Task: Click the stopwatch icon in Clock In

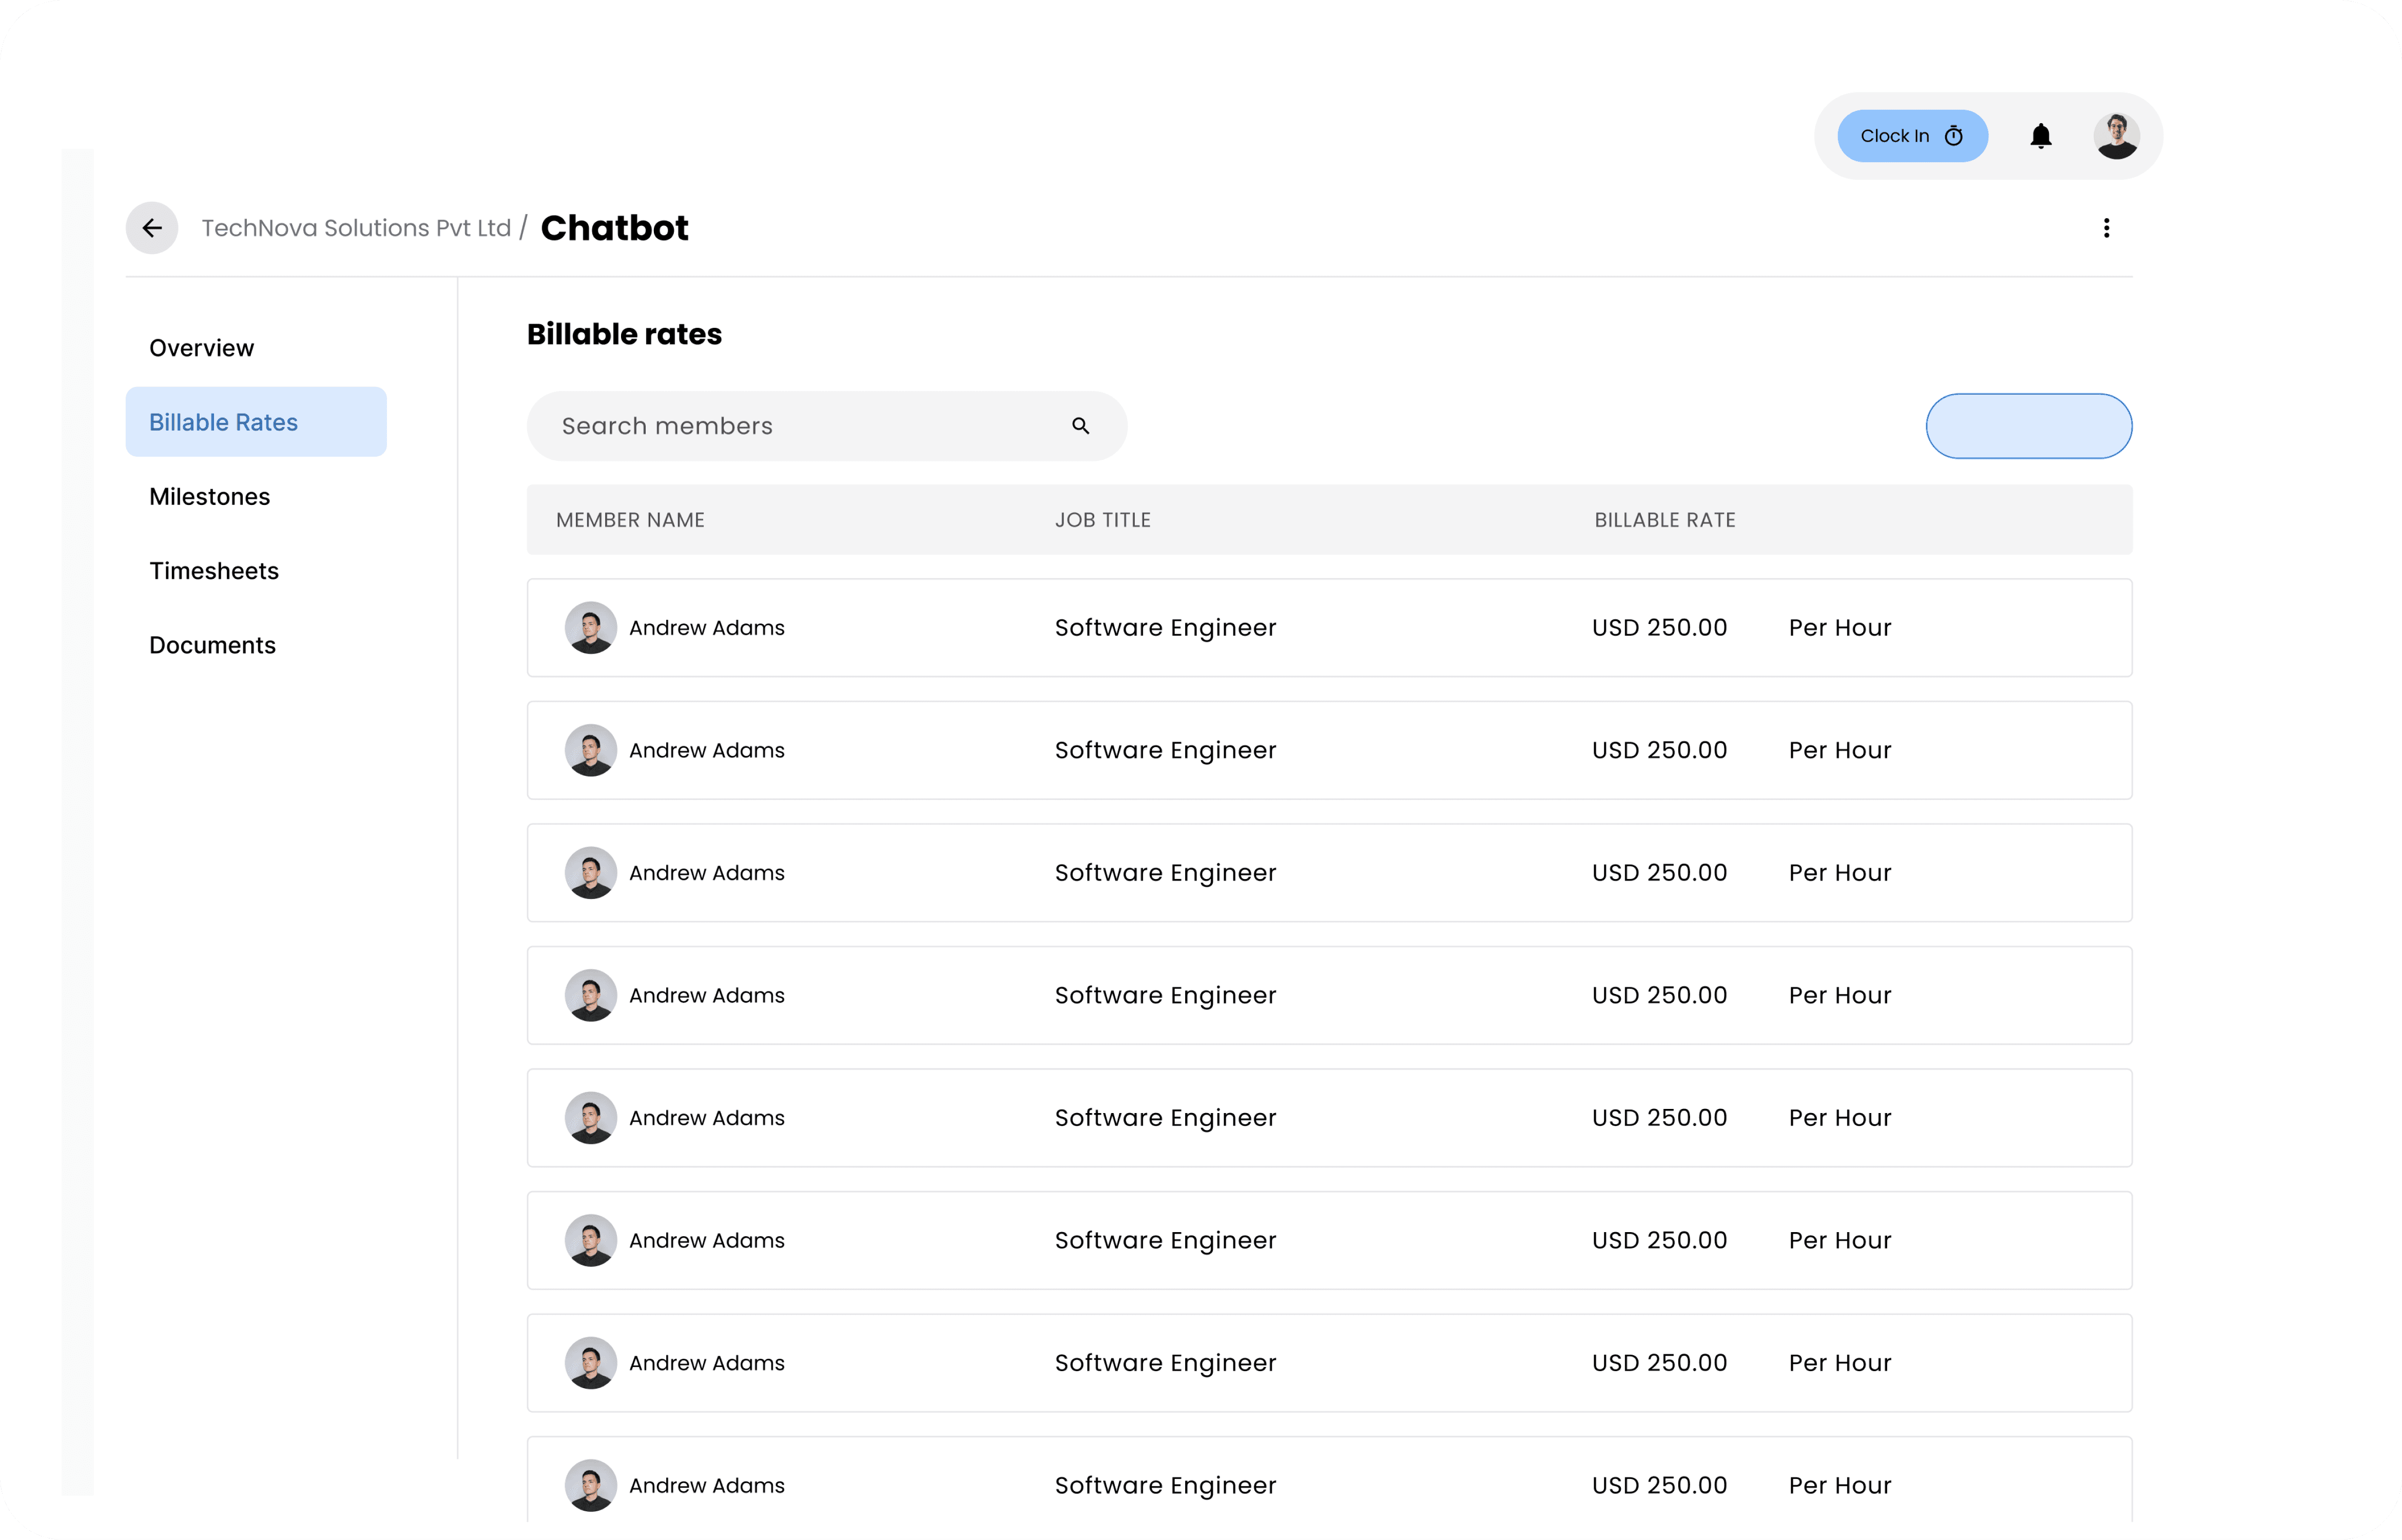Action: (1953, 136)
